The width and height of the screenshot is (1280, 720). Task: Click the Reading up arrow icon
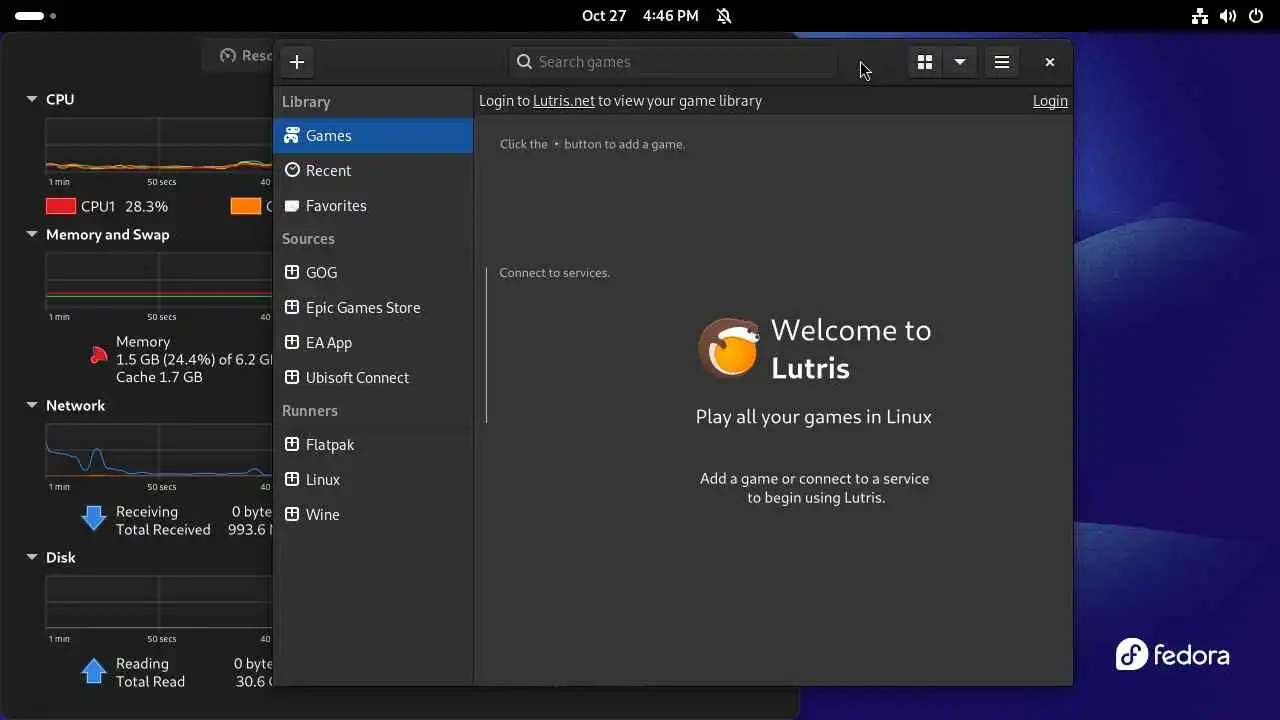pyautogui.click(x=94, y=670)
